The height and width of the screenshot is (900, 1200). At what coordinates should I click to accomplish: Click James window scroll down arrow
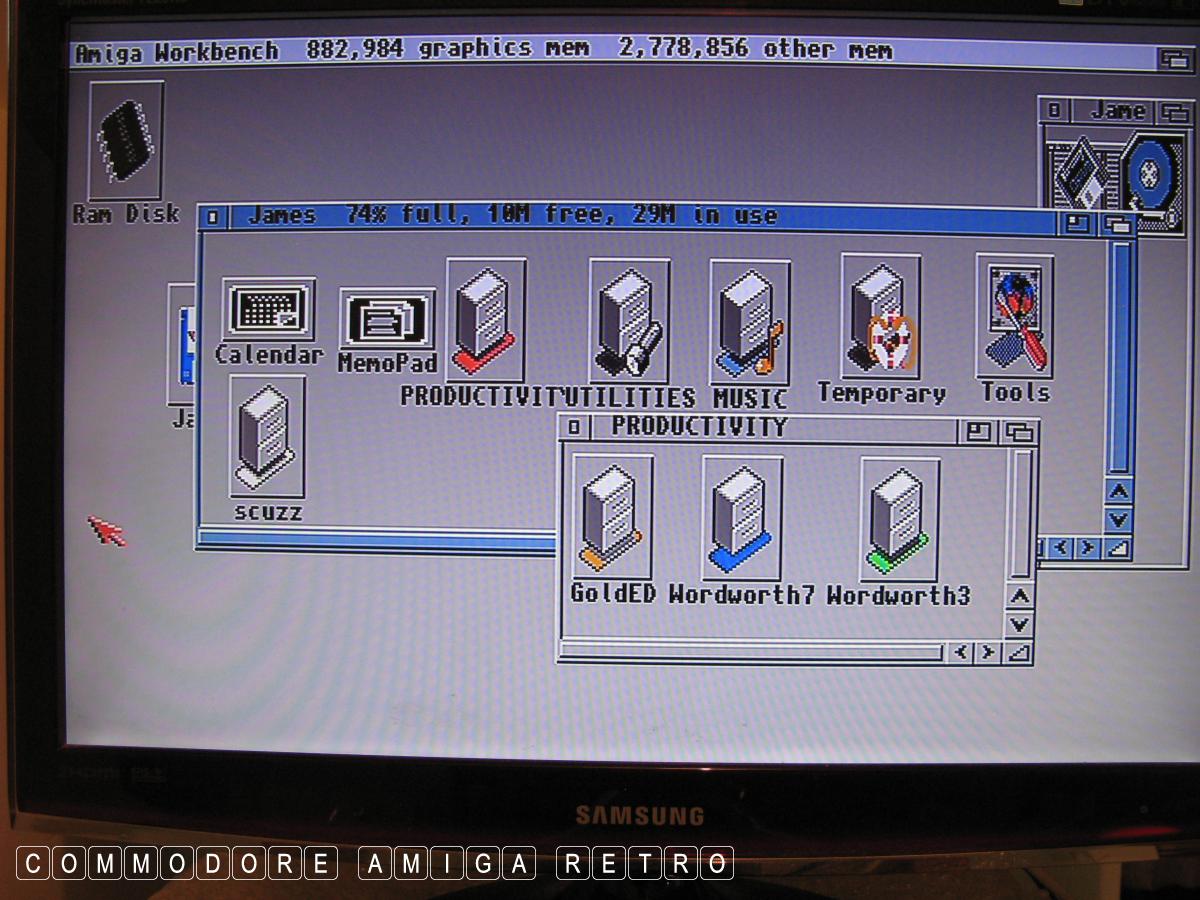[1118, 520]
